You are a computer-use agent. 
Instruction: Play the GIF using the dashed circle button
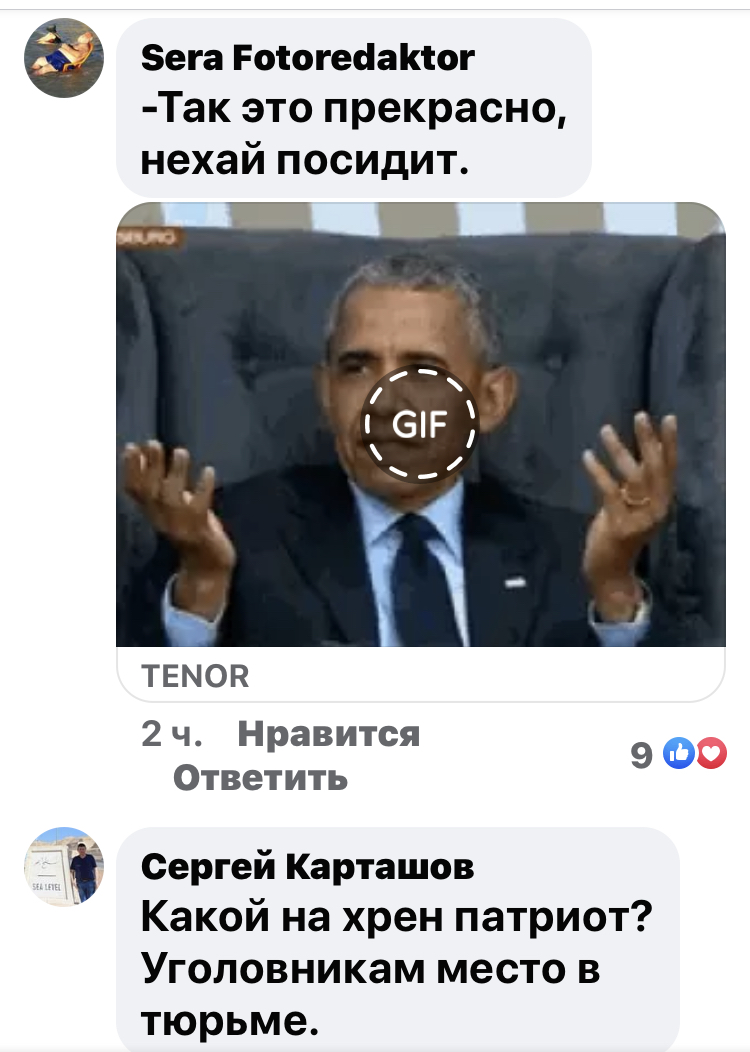(x=420, y=424)
